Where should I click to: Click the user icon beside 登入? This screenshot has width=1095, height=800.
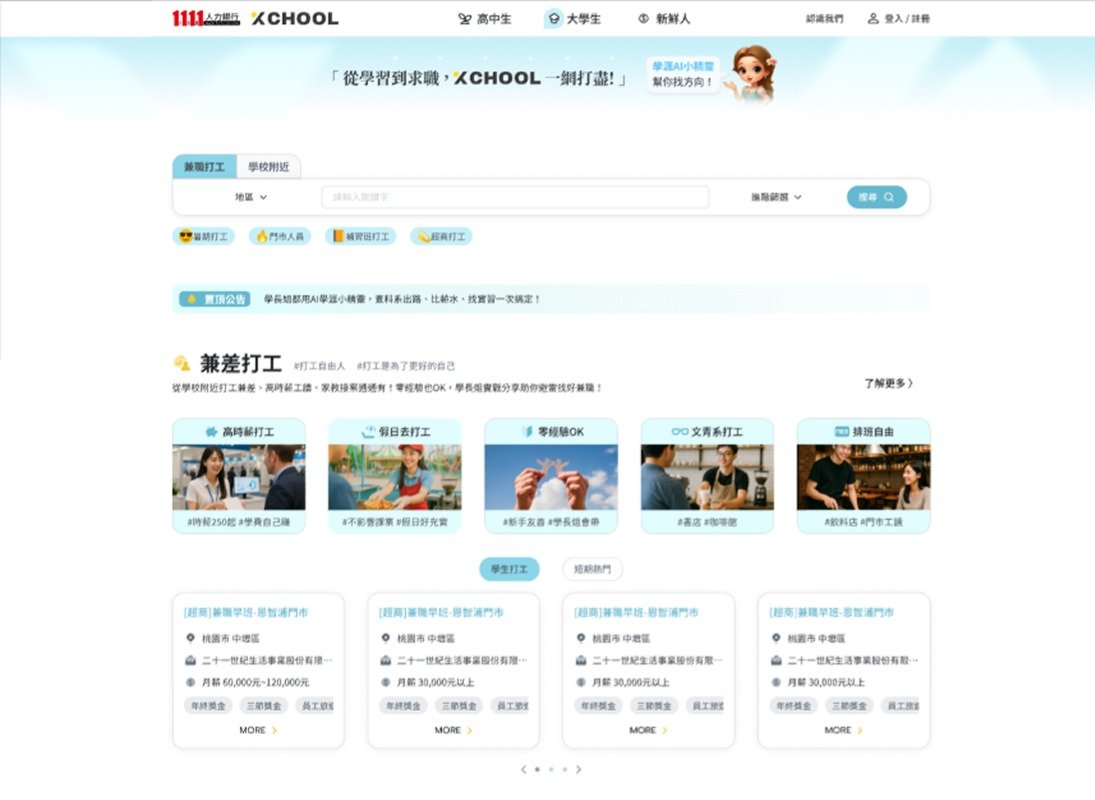point(873,19)
